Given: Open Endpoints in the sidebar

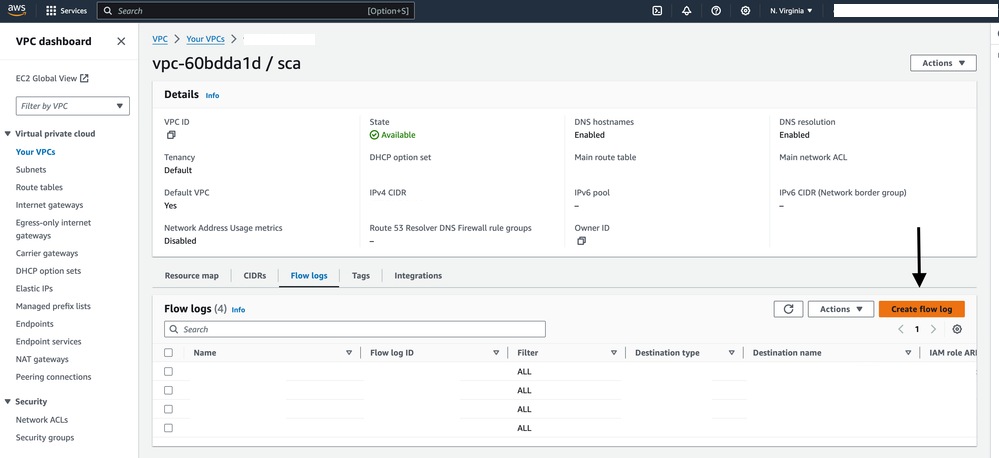Looking at the screenshot, I should click(x=34, y=324).
